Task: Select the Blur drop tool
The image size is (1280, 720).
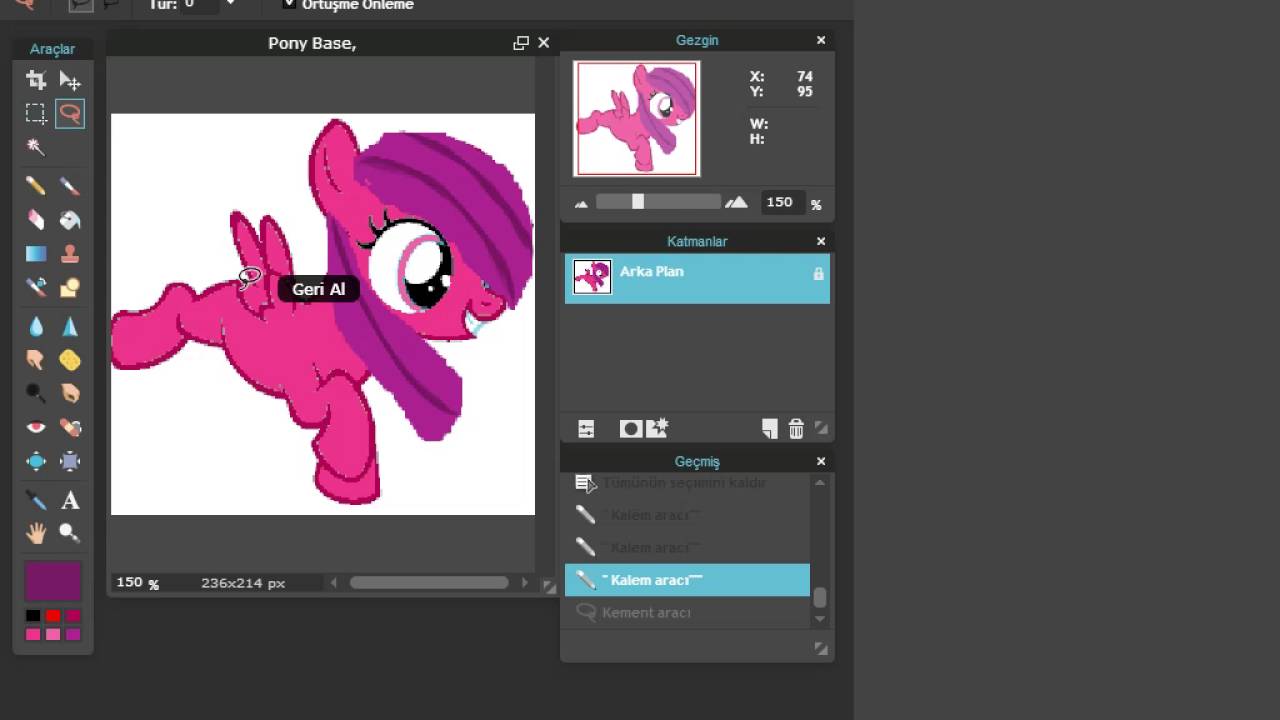Action: 36,326
